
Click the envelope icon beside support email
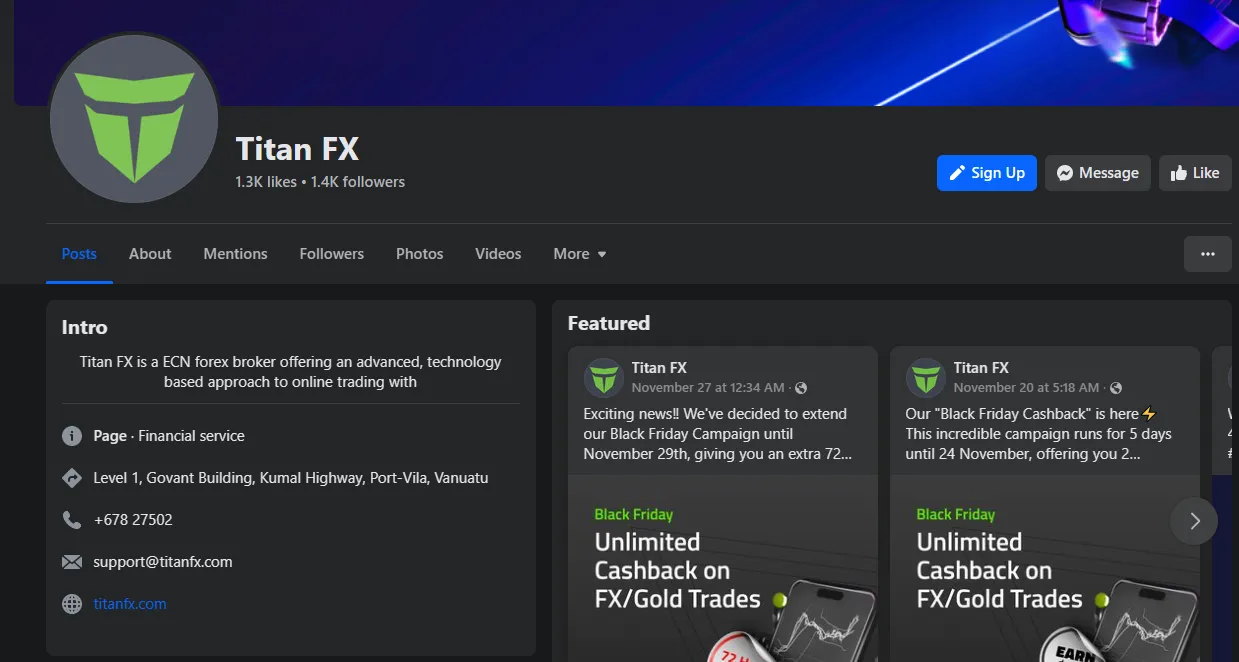coord(72,562)
